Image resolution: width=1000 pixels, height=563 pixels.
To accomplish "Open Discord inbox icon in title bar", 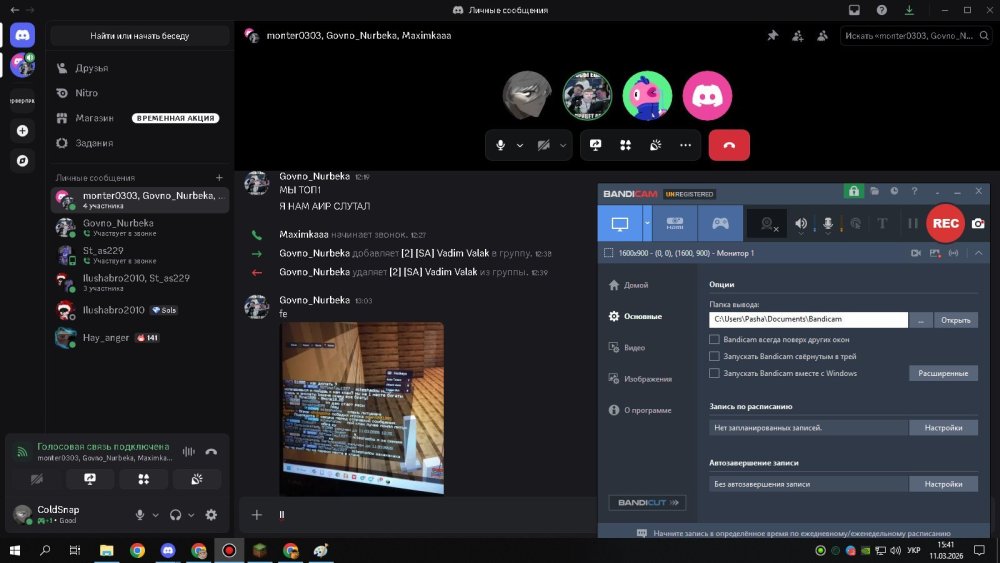I will (x=854, y=10).
